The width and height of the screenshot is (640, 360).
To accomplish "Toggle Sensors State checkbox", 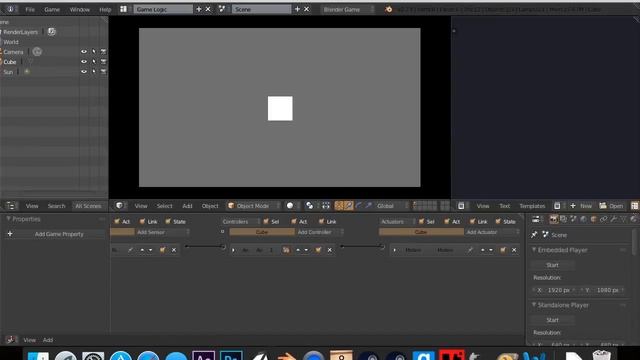I will pos(168,221).
